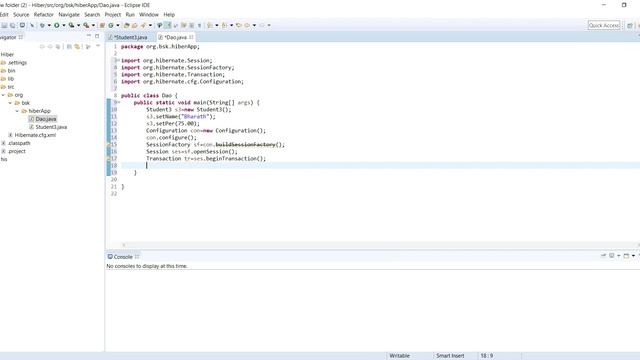Click the Save All toolbar icon
The height and width of the screenshot is (360, 640).
[x=13, y=25]
